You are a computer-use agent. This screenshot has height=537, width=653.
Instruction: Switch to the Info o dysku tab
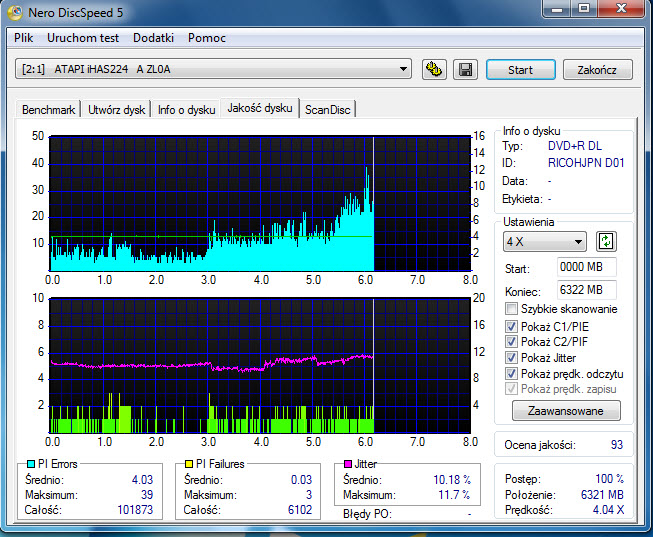pyautogui.click(x=186, y=110)
